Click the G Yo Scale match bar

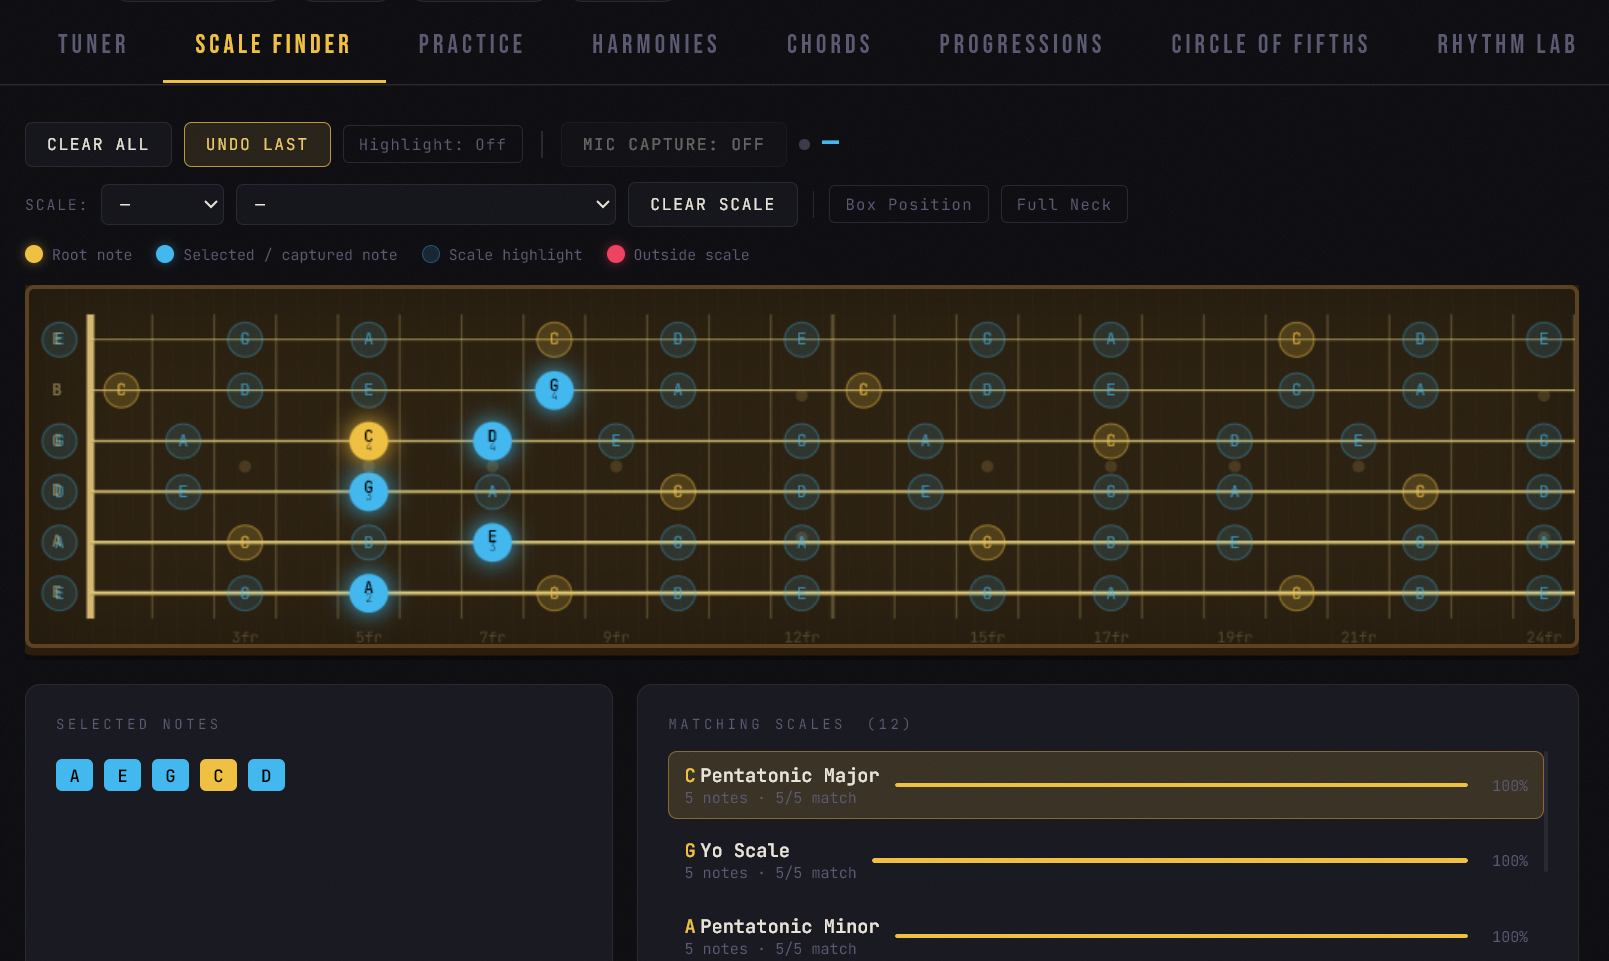point(1169,860)
